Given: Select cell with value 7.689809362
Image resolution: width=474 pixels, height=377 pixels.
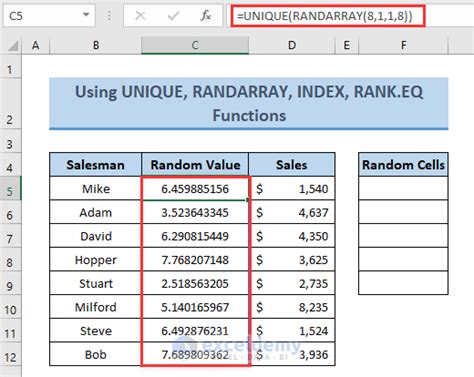Looking at the screenshot, I should pos(195,354).
